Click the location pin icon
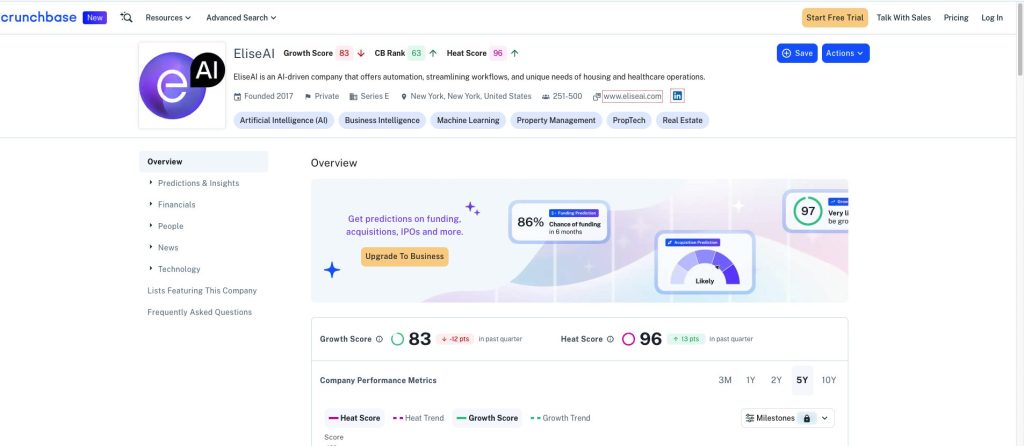 [x=404, y=97]
